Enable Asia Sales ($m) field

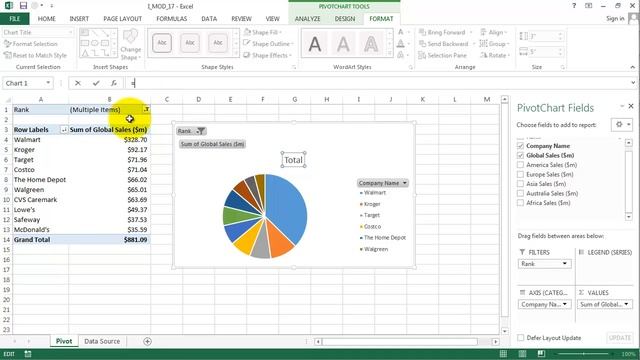click(x=520, y=184)
